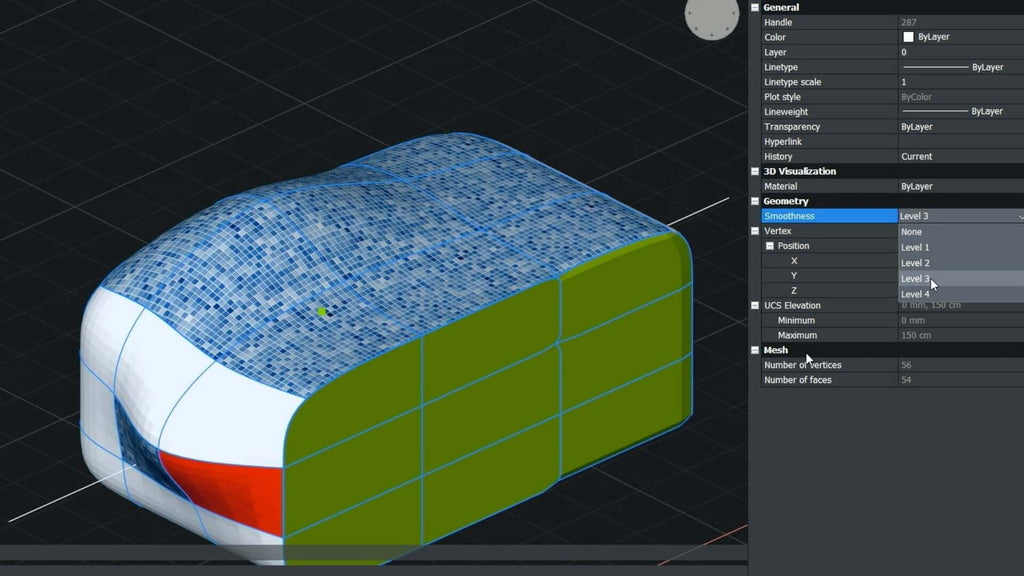1024x576 pixels.
Task: Select the Number of vertices row
Action: coord(893,365)
